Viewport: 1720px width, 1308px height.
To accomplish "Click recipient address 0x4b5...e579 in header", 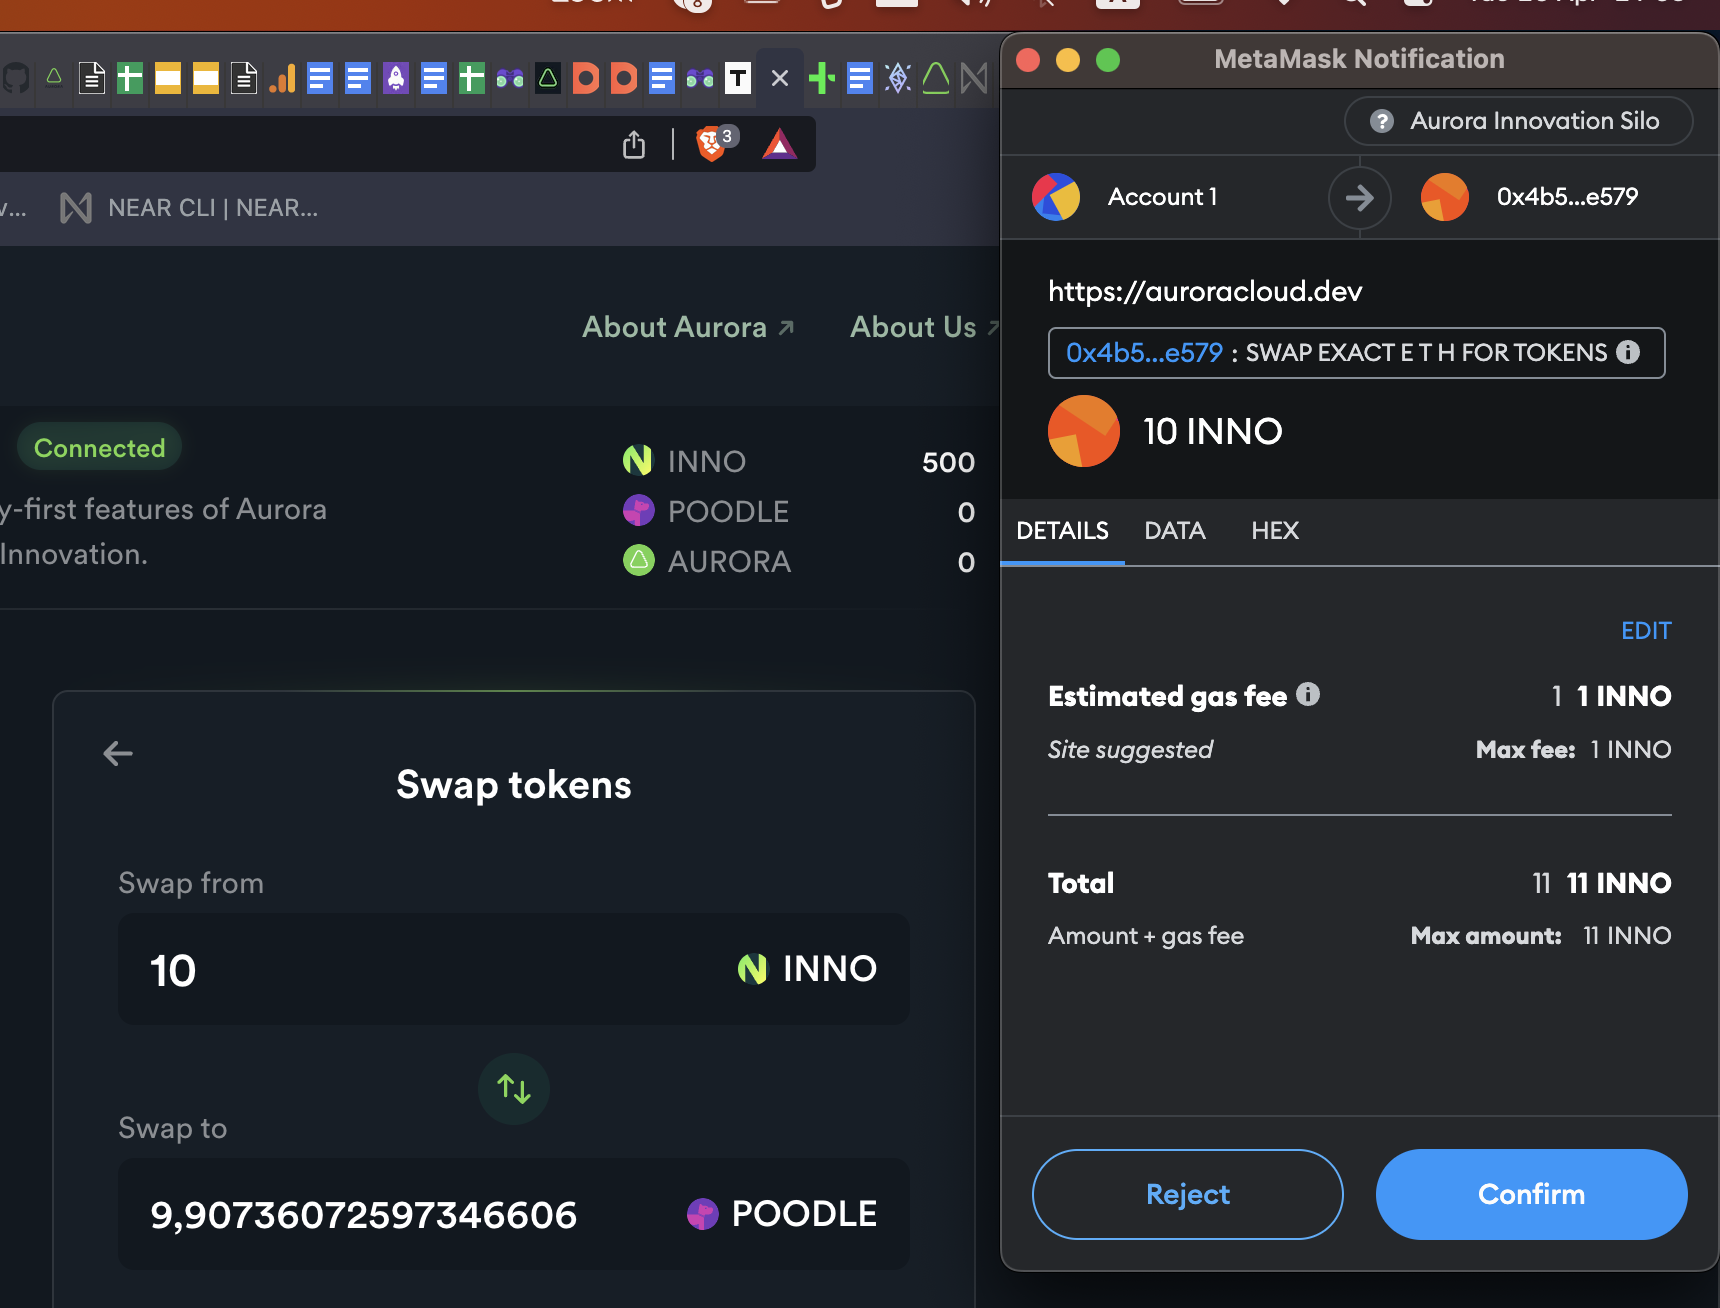I will [1567, 197].
